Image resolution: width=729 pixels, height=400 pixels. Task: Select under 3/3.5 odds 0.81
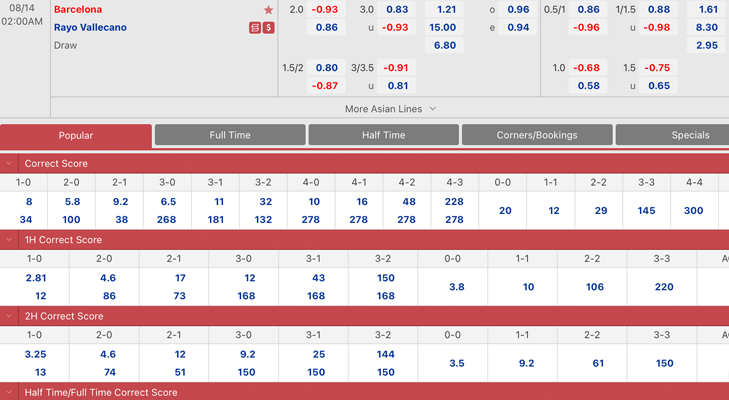(x=396, y=86)
